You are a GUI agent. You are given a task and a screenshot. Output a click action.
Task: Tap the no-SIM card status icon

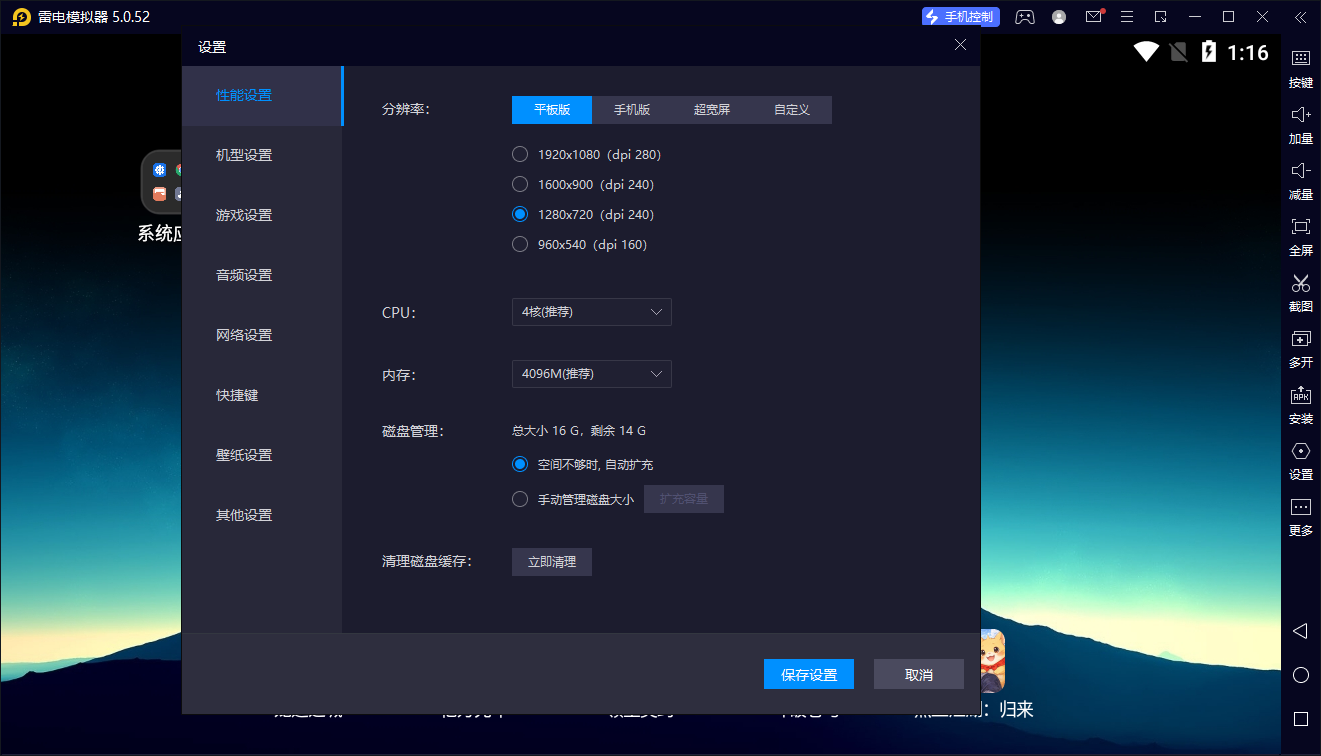[x=1178, y=52]
